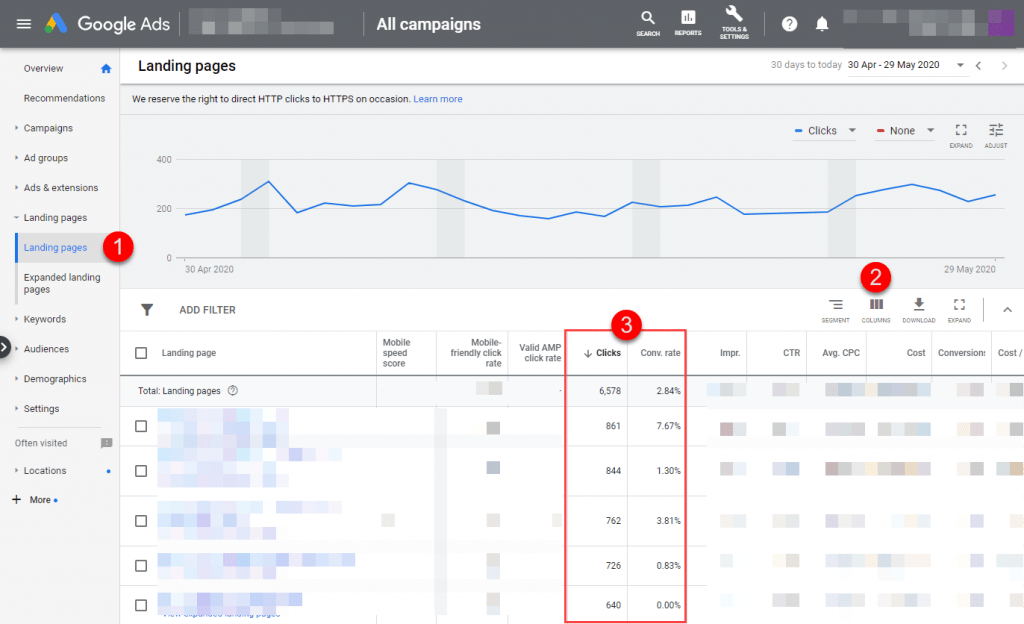Screen dimensions: 1024x624
Task: Open the hamburger main menu
Action: 24,24
